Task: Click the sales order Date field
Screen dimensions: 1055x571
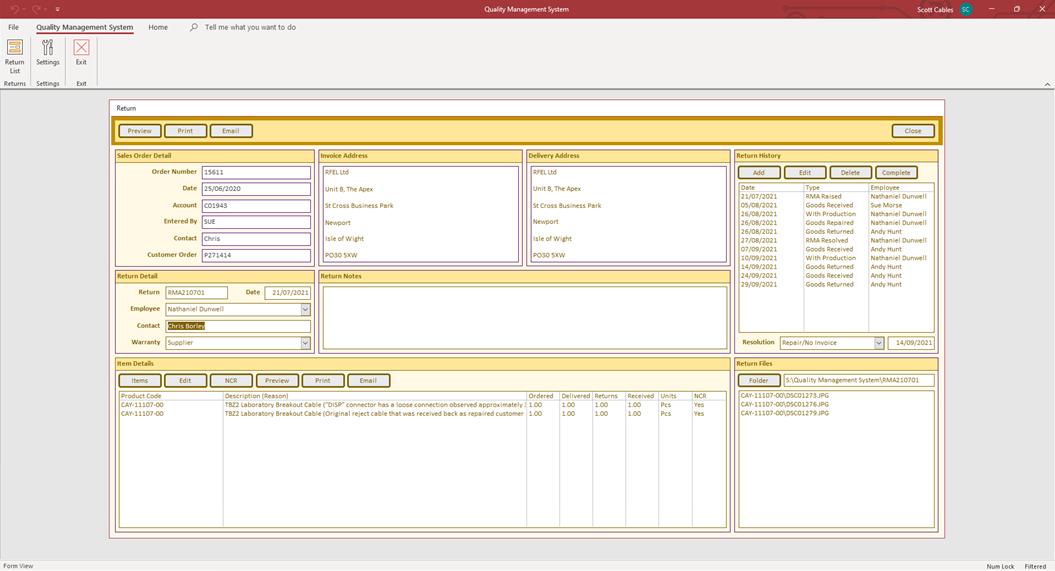Action: click(x=256, y=189)
